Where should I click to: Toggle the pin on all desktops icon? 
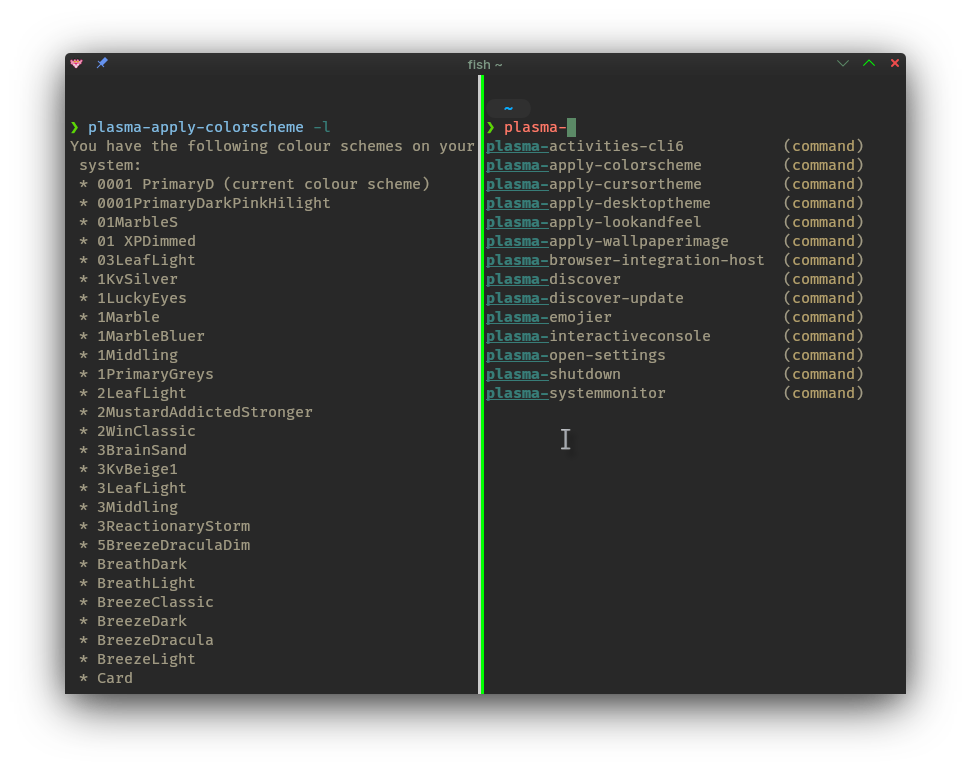[x=102, y=63]
